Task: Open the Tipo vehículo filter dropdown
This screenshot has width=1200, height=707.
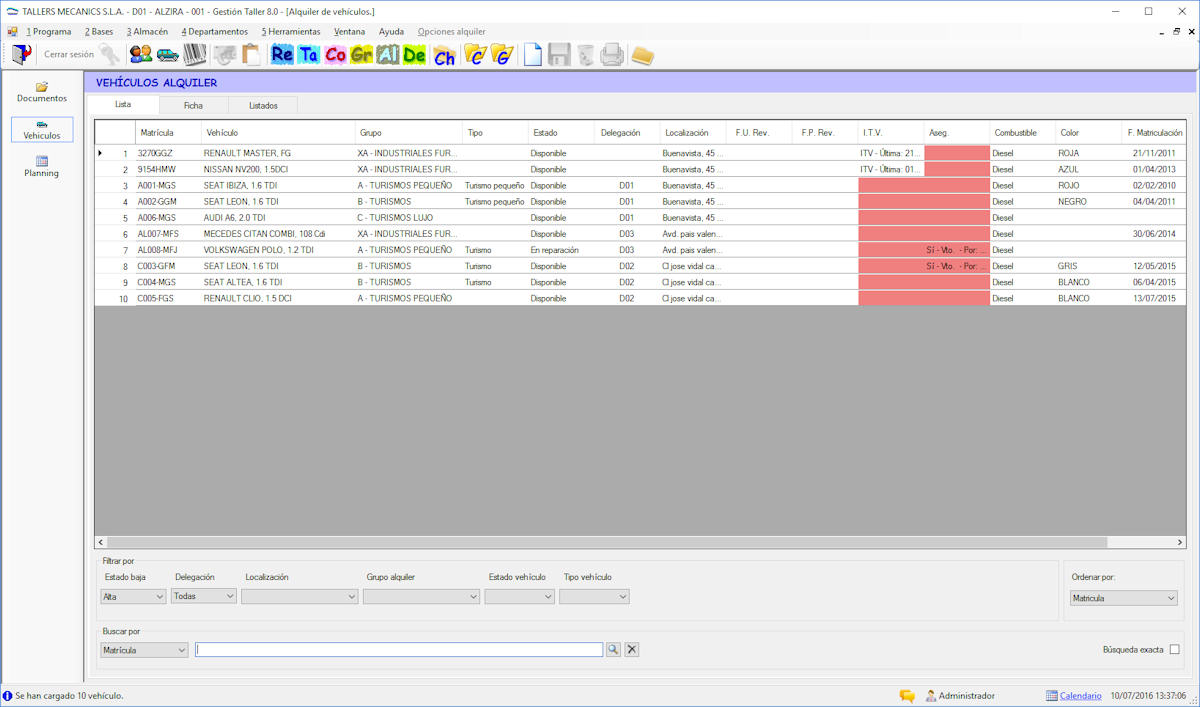Action: tap(594, 596)
